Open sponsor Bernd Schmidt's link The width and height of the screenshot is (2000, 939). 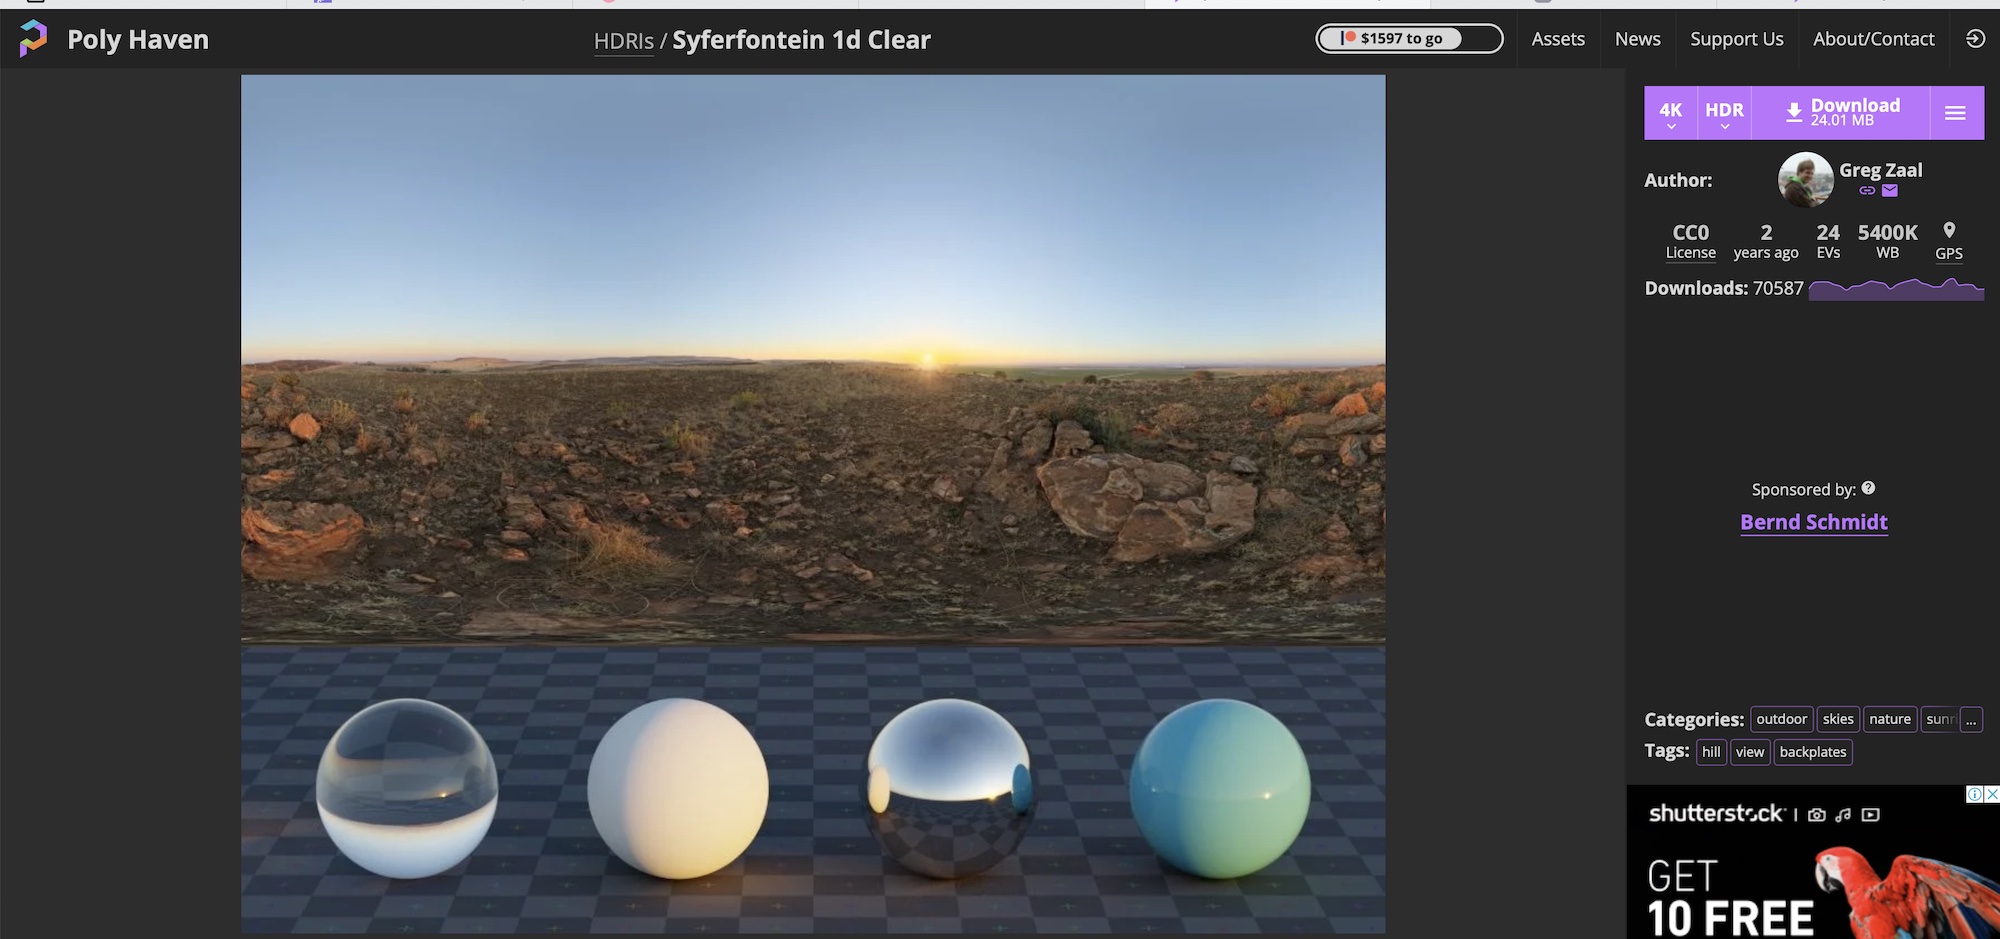1813,522
